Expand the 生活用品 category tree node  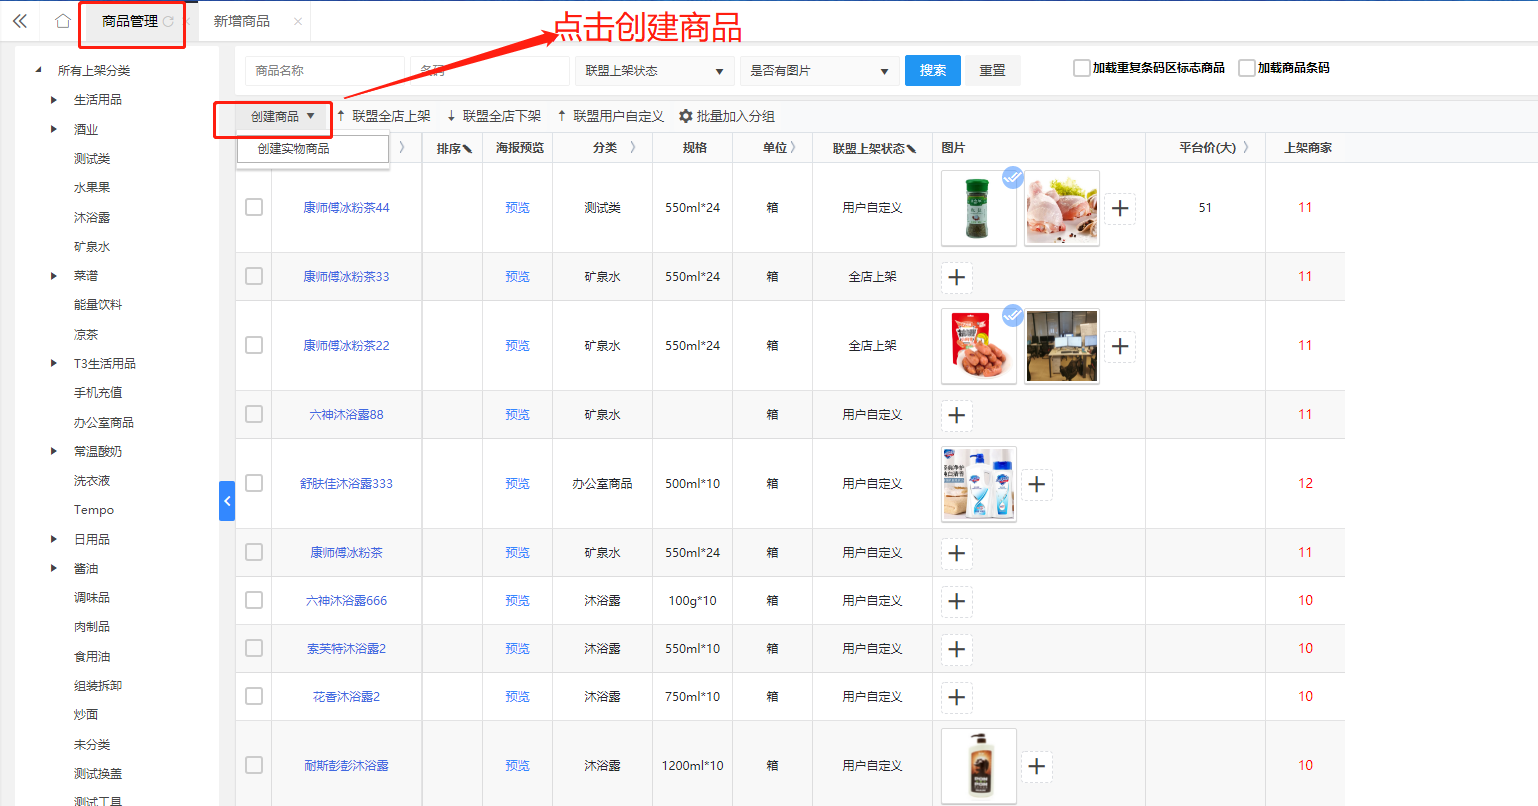click(54, 100)
